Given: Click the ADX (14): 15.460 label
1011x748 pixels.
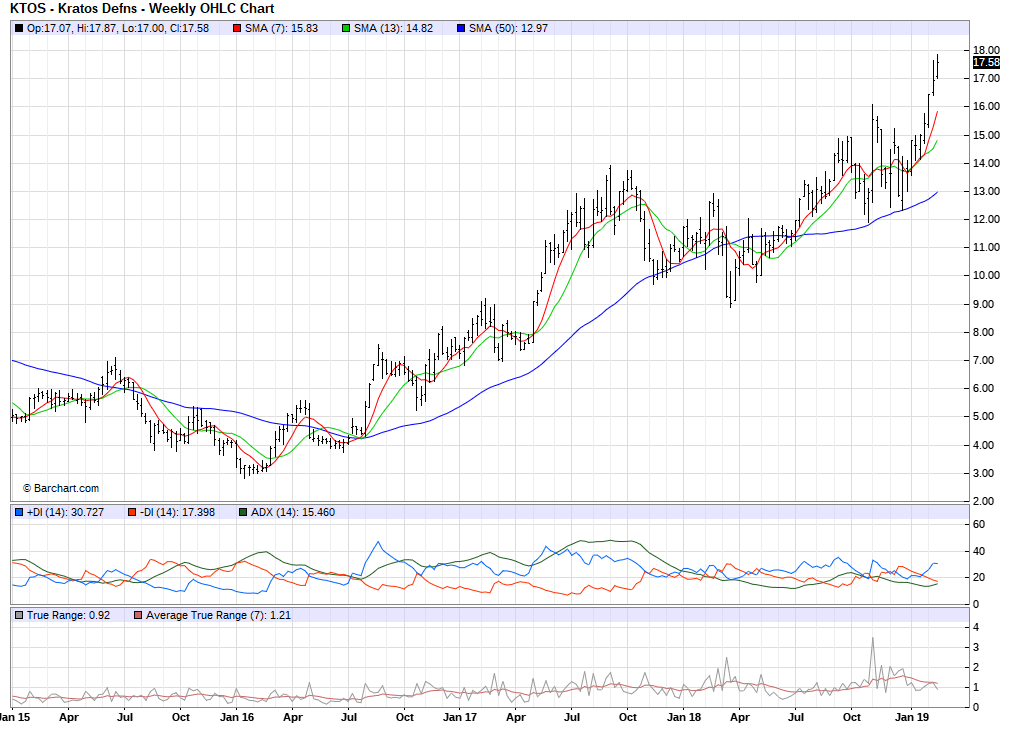Looking at the screenshot, I should click(293, 512).
